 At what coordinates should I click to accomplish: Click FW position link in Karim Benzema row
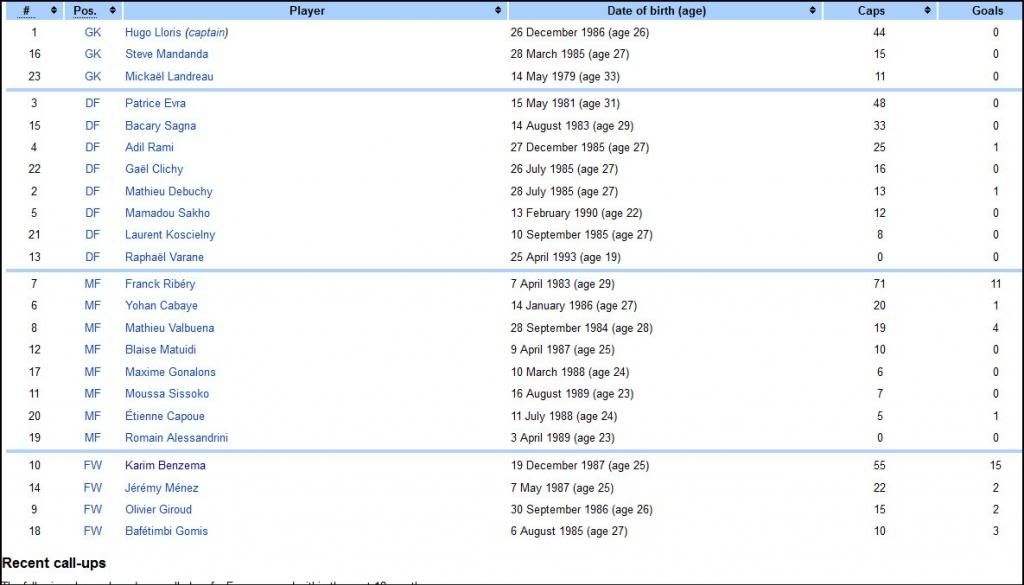[93, 466]
